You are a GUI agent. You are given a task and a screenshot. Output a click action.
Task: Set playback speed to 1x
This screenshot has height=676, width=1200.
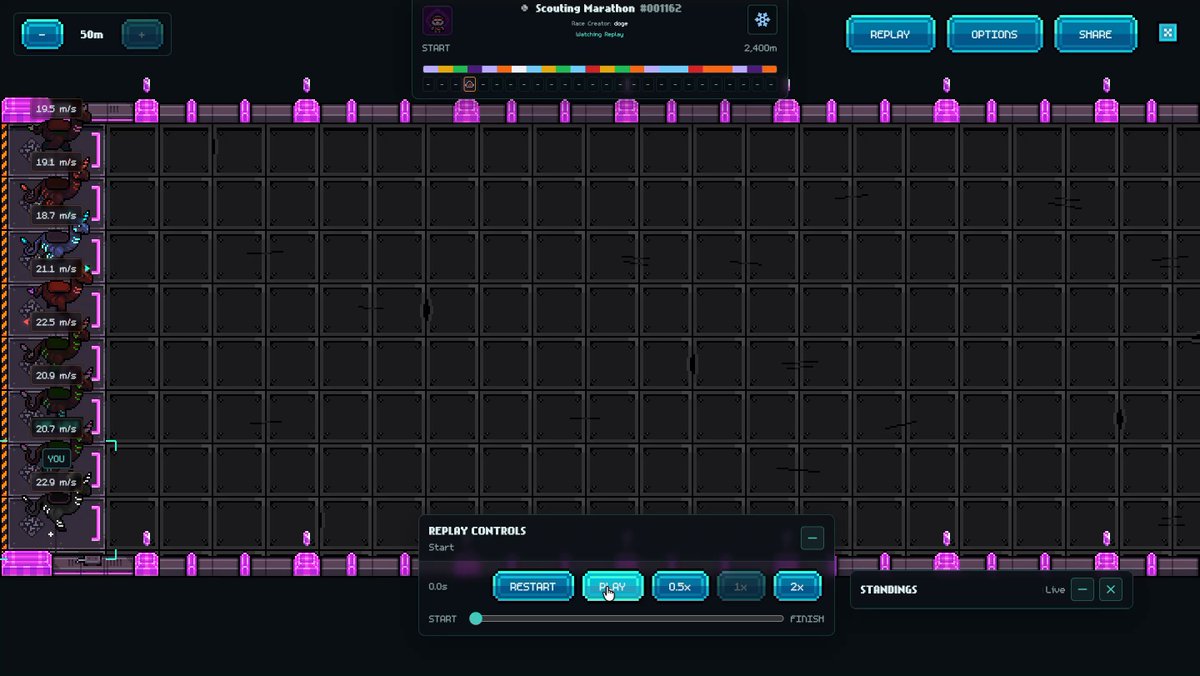click(x=741, y=587)
